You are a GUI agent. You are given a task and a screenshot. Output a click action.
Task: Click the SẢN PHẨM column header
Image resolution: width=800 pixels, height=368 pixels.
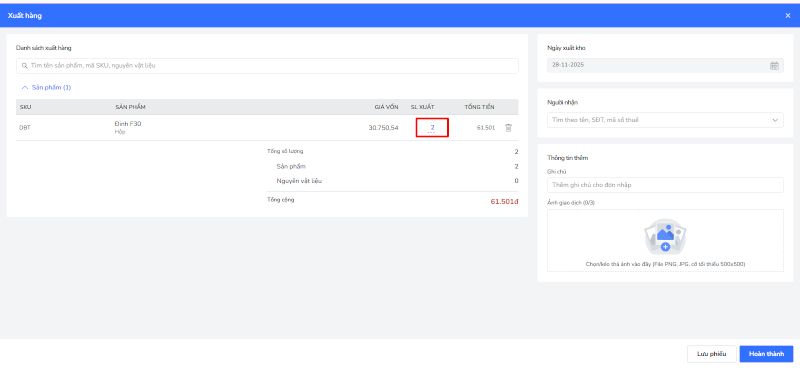pyautogui.click(x=131, y=107)
